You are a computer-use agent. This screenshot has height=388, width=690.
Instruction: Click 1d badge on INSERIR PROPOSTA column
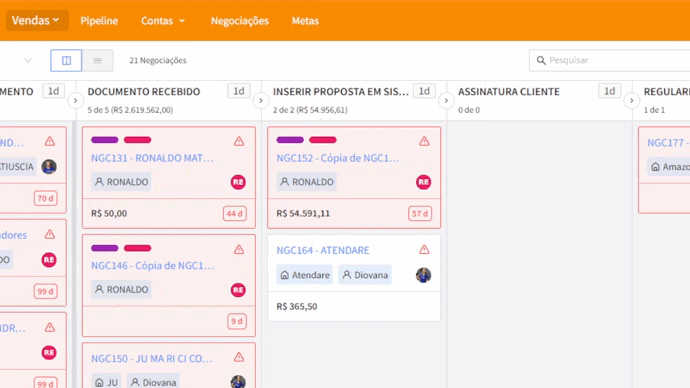tap(424, 91)
